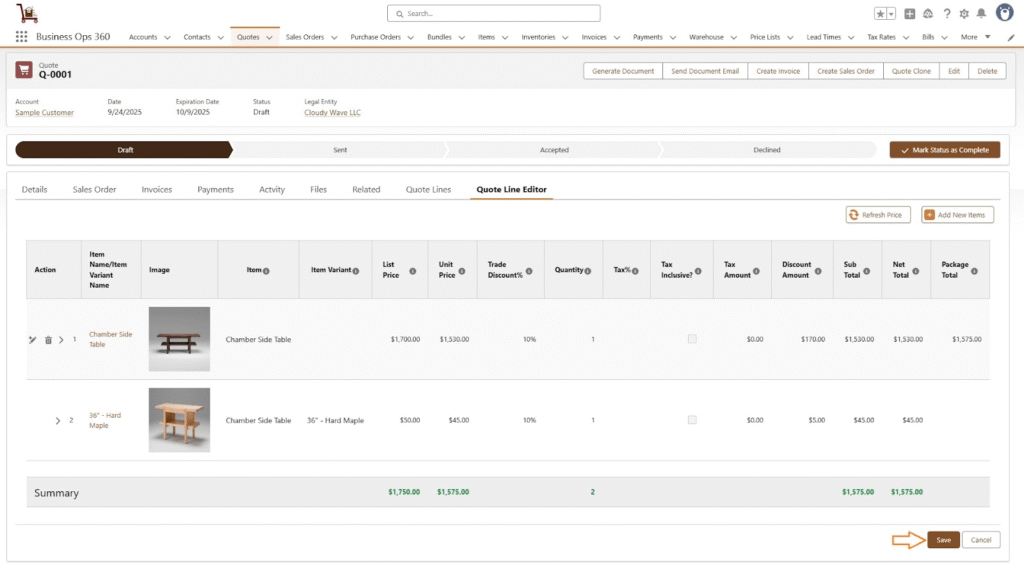The width and height of the screenshot is (1024, 568).
Task: Open the setup gear icon
Action: (964, 14)
